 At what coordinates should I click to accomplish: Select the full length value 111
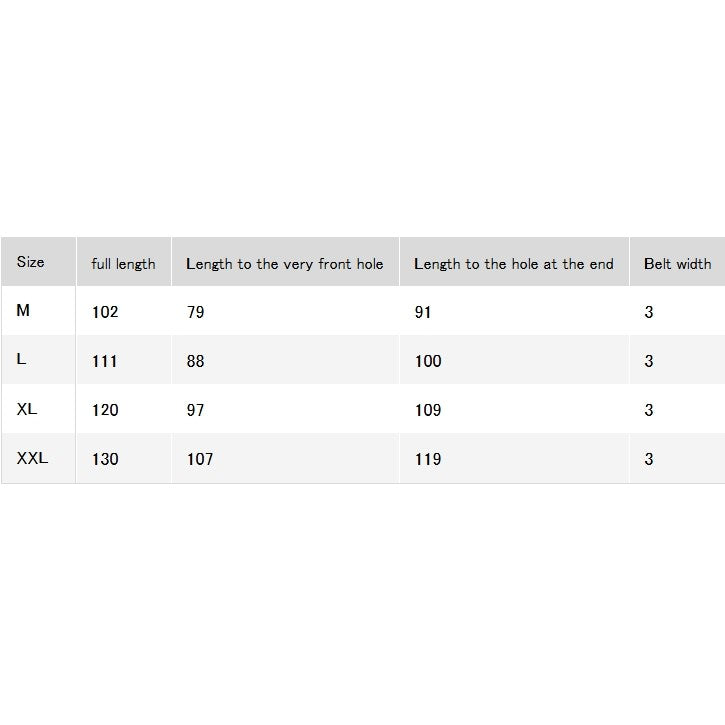click(104, 361)
